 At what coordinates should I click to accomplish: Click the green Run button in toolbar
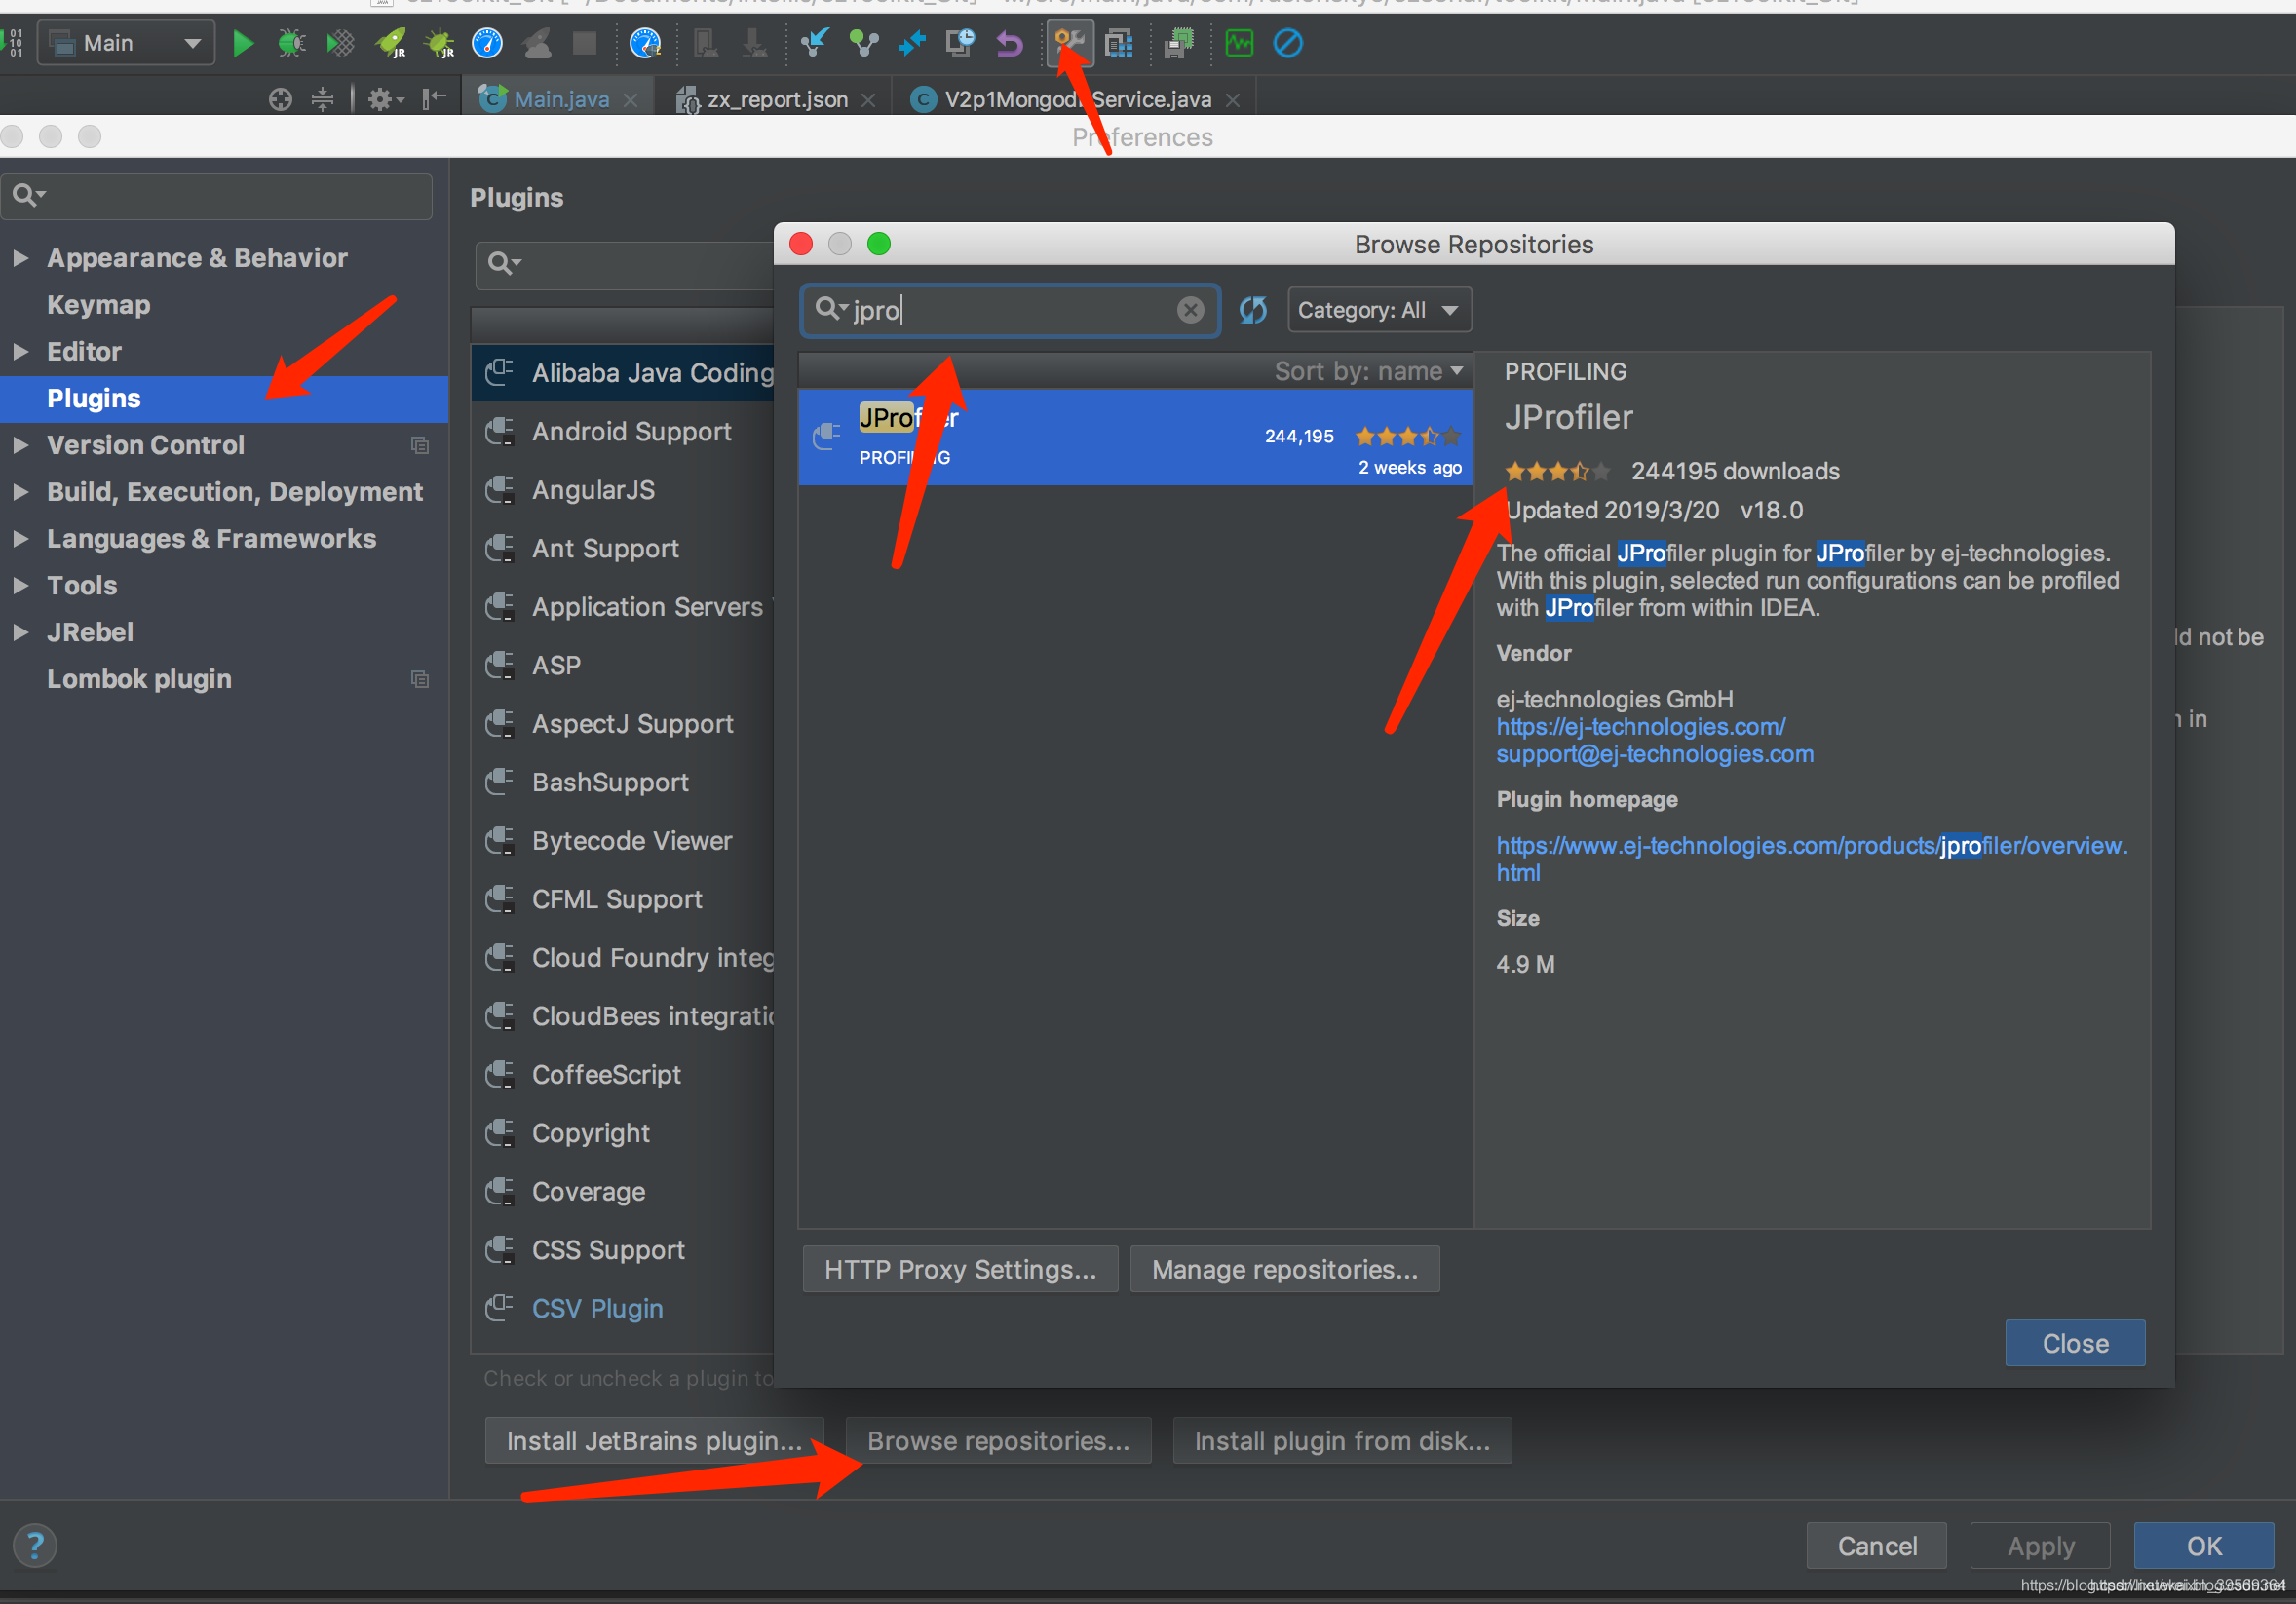242,43
